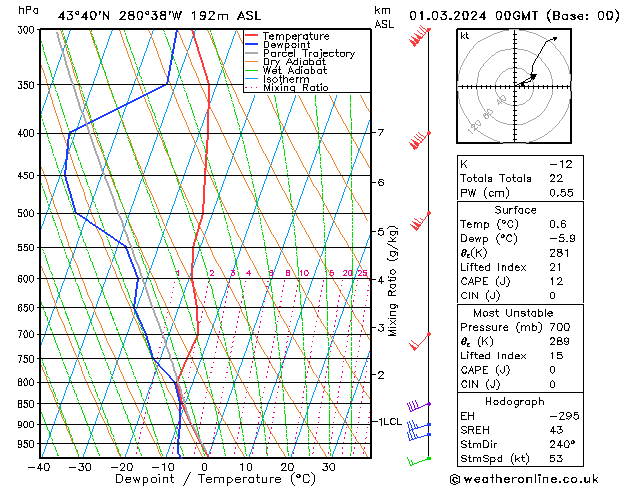This screenshot has height=486, width=629.
Task: Click the Most Unstable Lifted Index 15
Action: point(556,356)
